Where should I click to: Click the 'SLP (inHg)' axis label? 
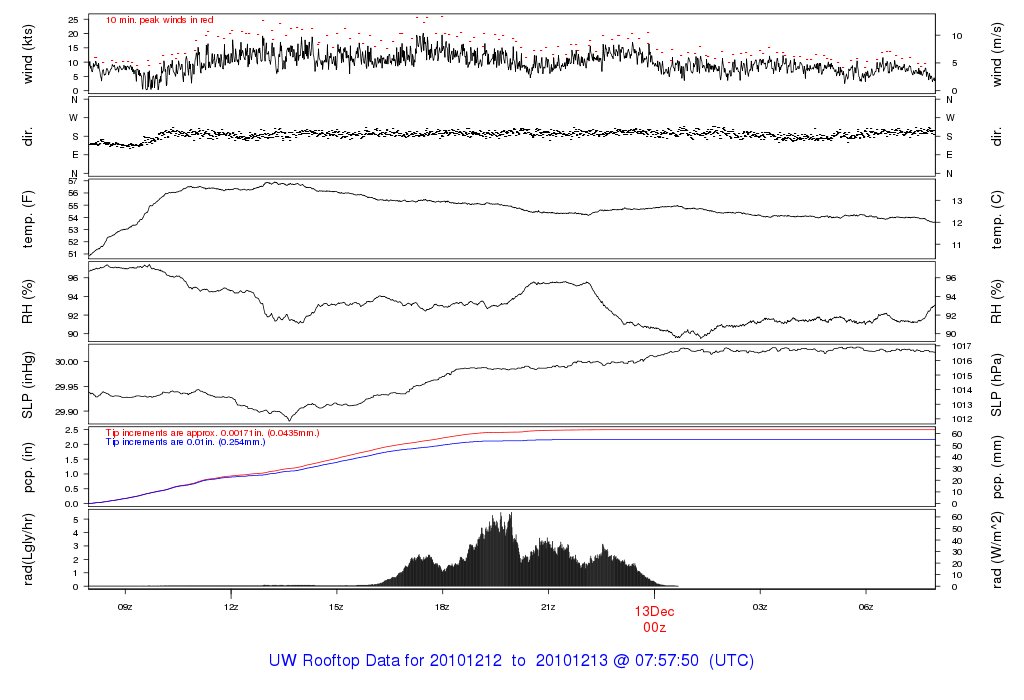27,385
